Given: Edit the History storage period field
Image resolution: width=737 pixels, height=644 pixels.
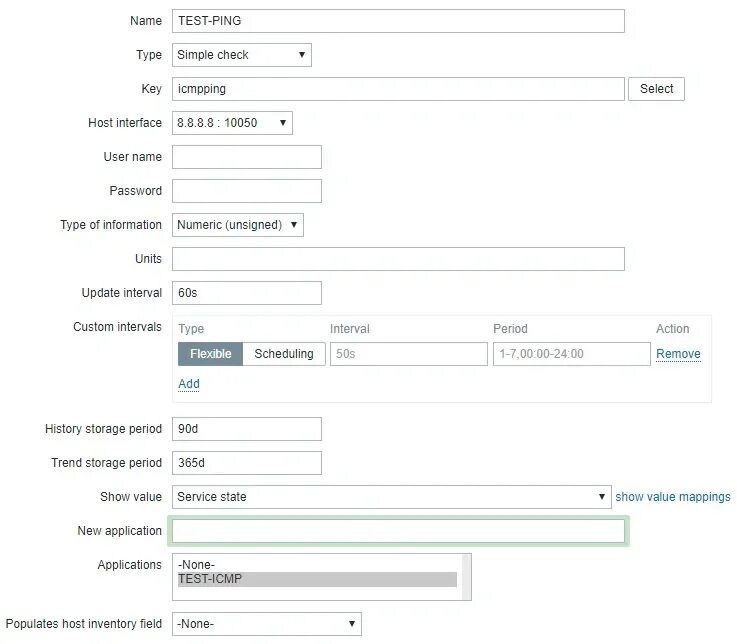Looking at the screenshot, I should [x=247, y=429].
